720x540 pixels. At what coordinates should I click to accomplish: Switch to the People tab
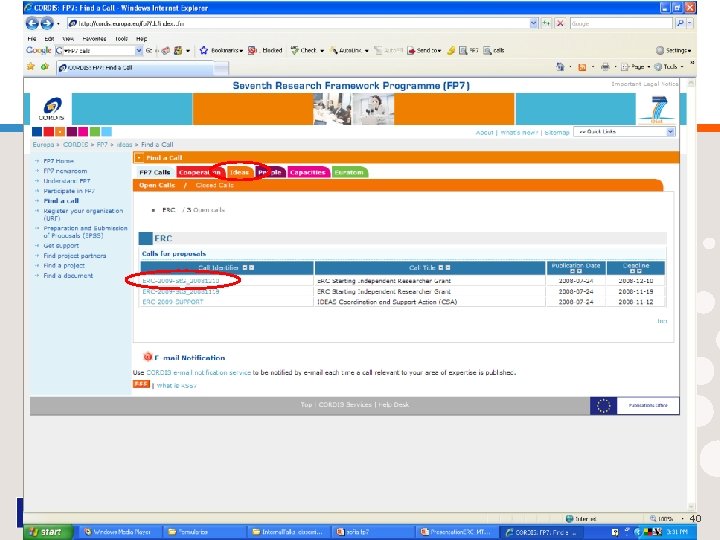(x=270, y=172)
